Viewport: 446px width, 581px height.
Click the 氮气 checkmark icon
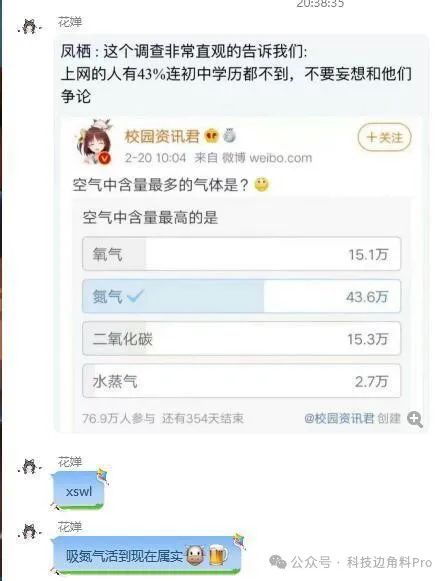click(x=135, y=296)
